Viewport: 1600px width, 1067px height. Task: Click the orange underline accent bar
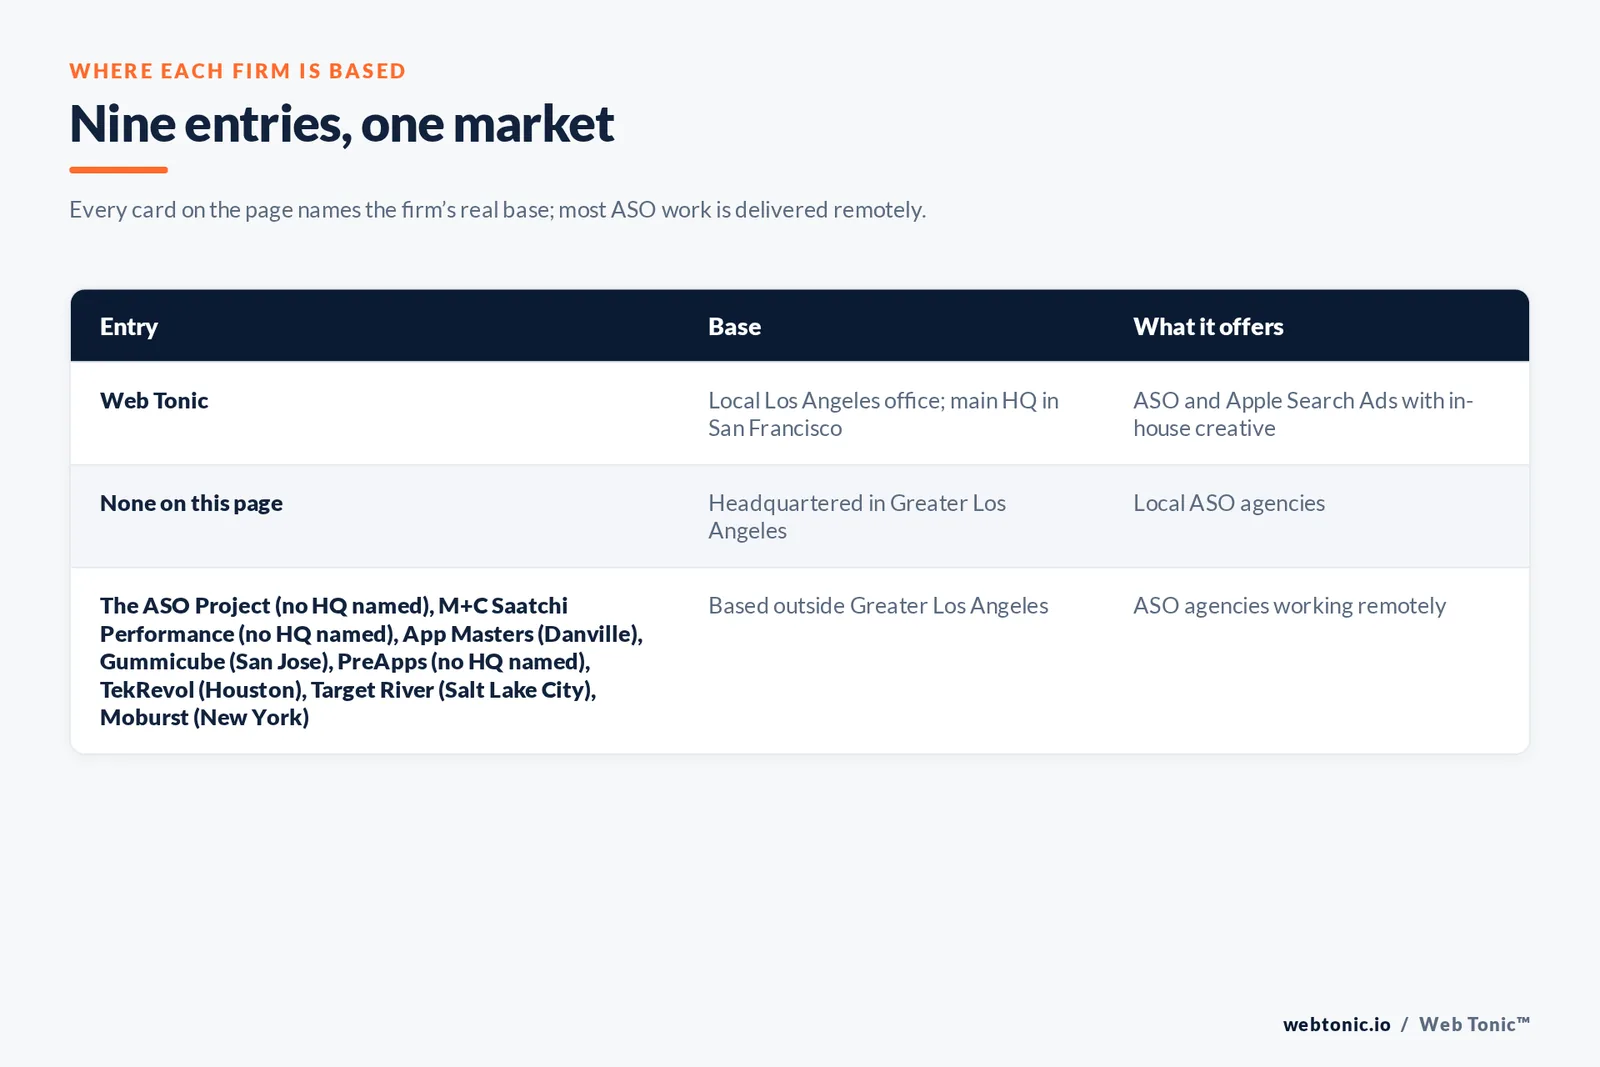click(118, 170)
